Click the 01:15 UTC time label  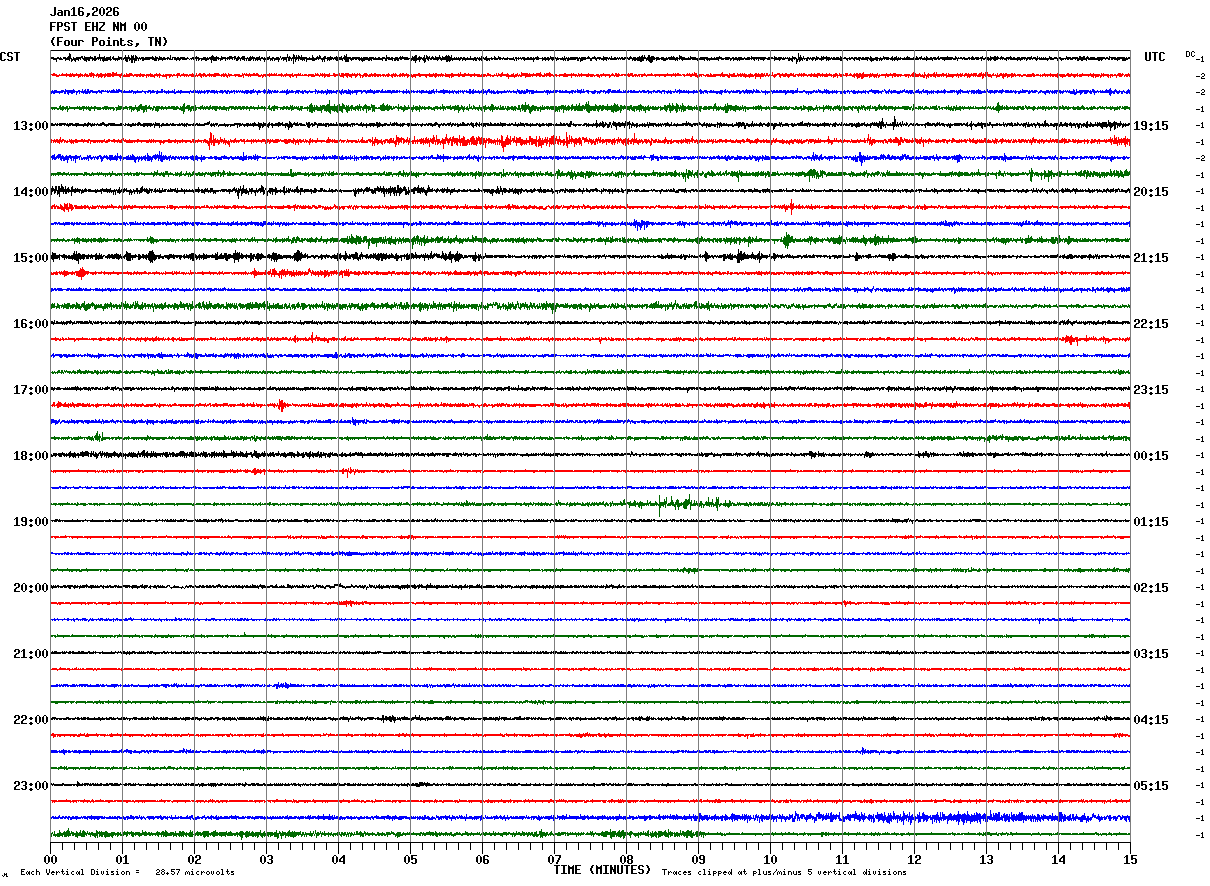(1151, 522)
